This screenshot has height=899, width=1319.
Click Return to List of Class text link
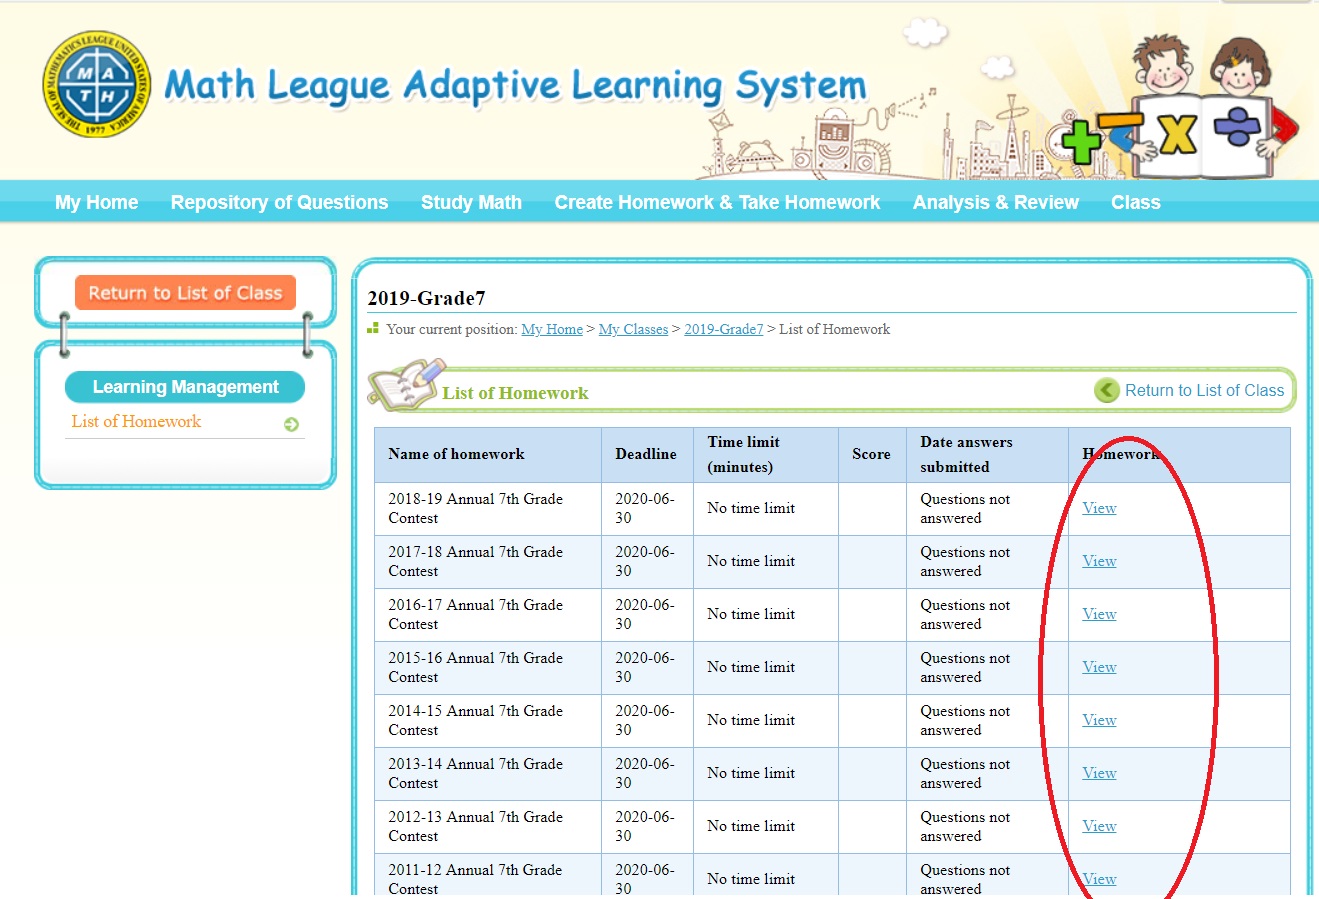1204,391
